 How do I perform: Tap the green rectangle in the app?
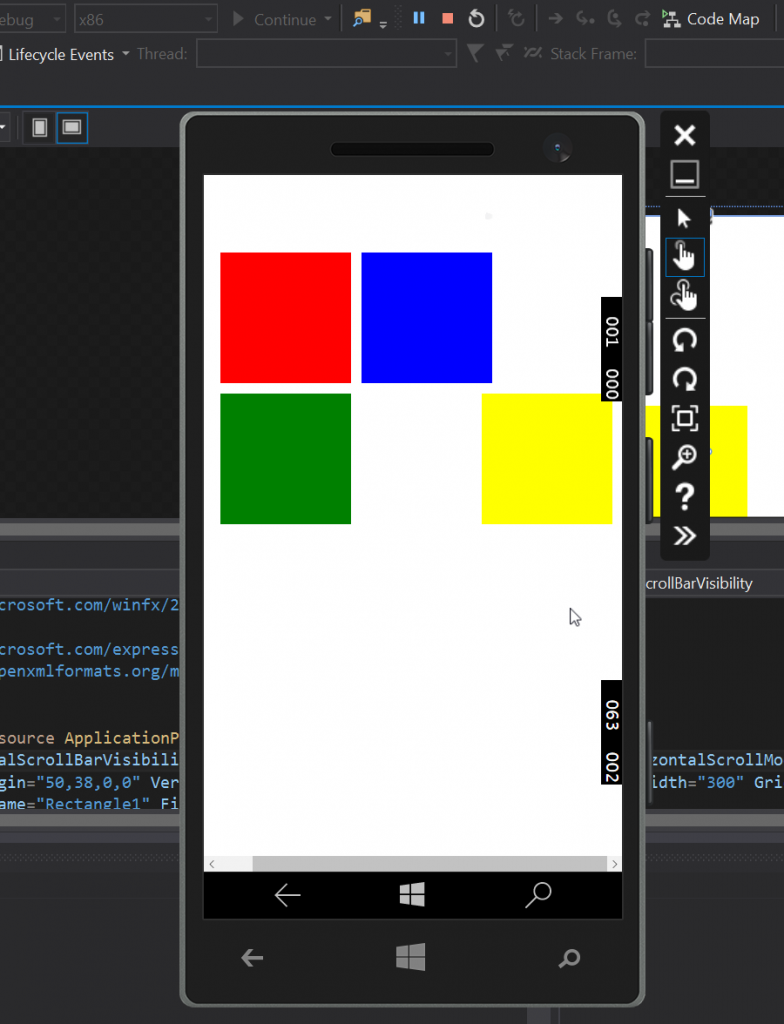pos(286,458)
